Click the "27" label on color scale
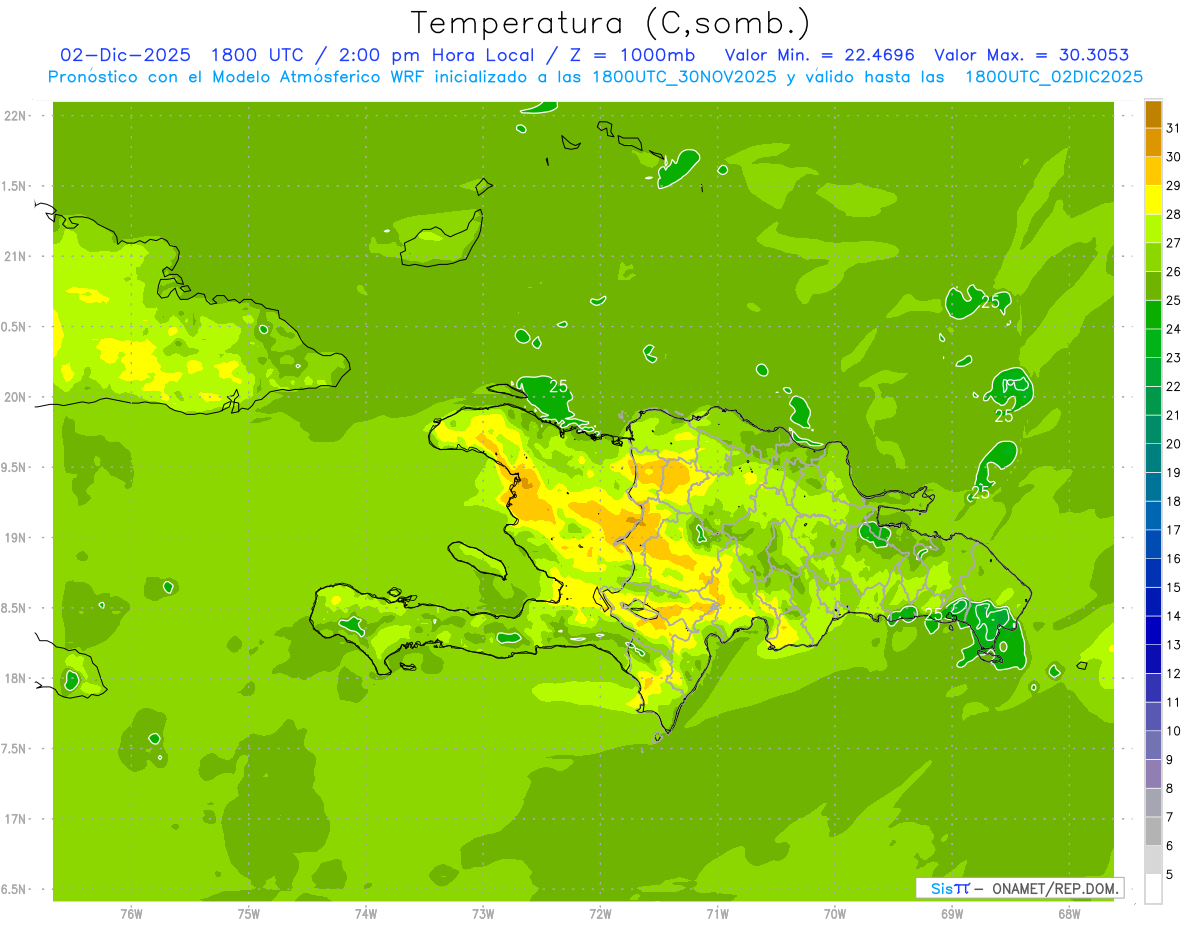 tap(1173, 242)
